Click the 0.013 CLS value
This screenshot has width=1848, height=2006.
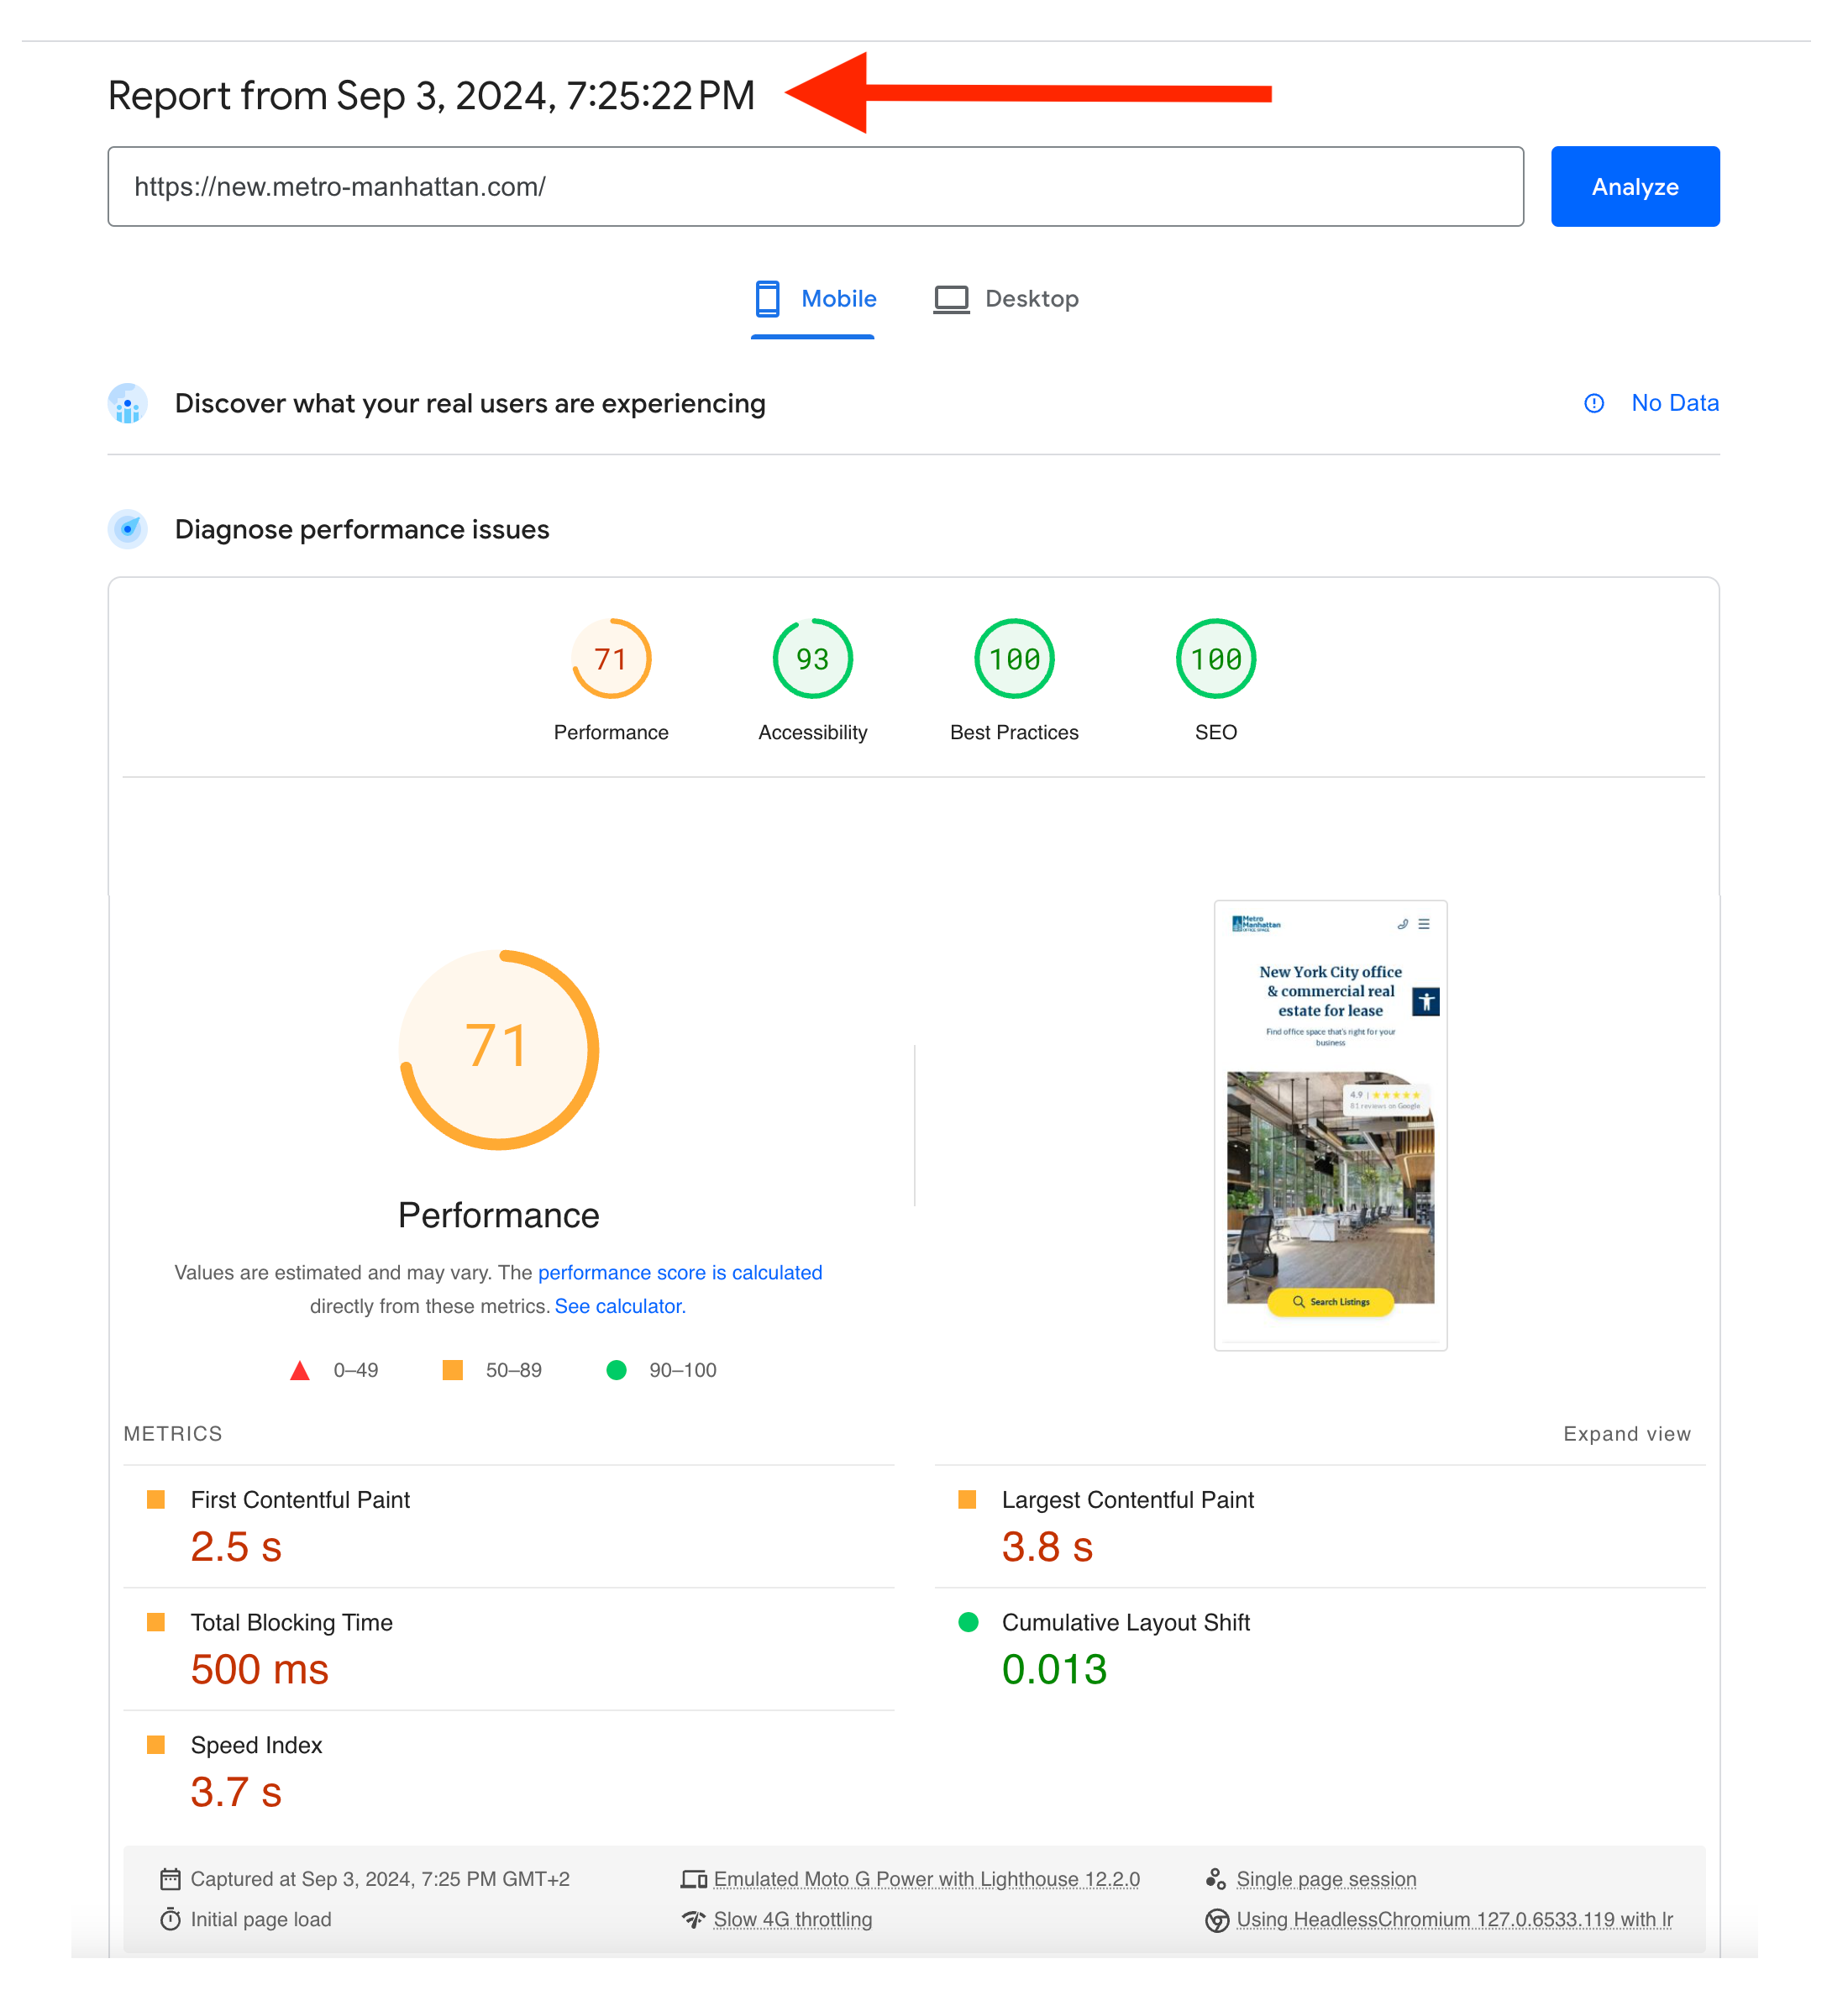click(x=1054, y=1669)
